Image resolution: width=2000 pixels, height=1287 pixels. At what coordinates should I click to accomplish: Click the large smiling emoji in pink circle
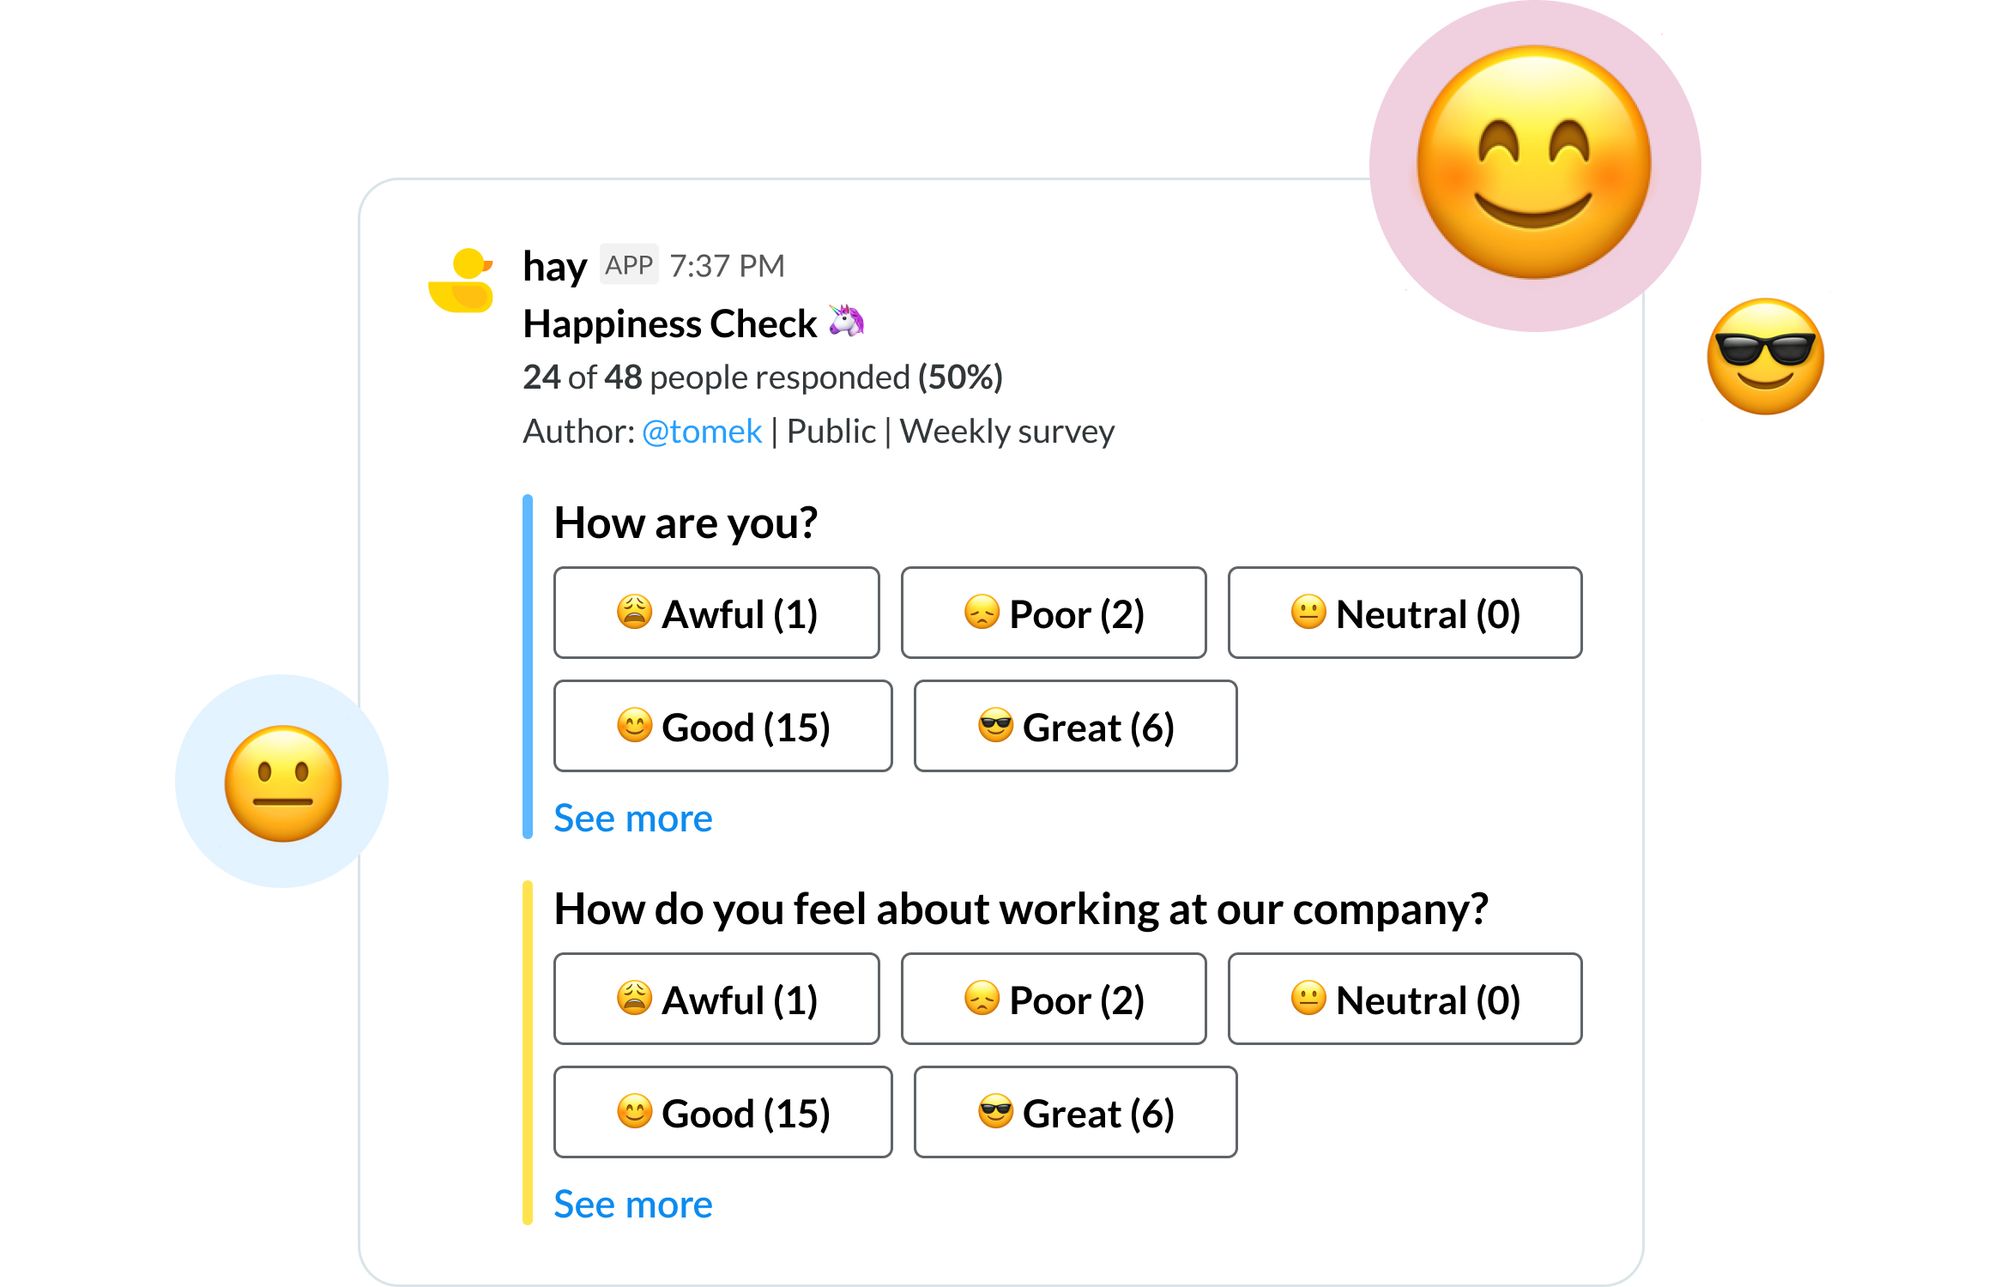click(x=1534, y=163)
